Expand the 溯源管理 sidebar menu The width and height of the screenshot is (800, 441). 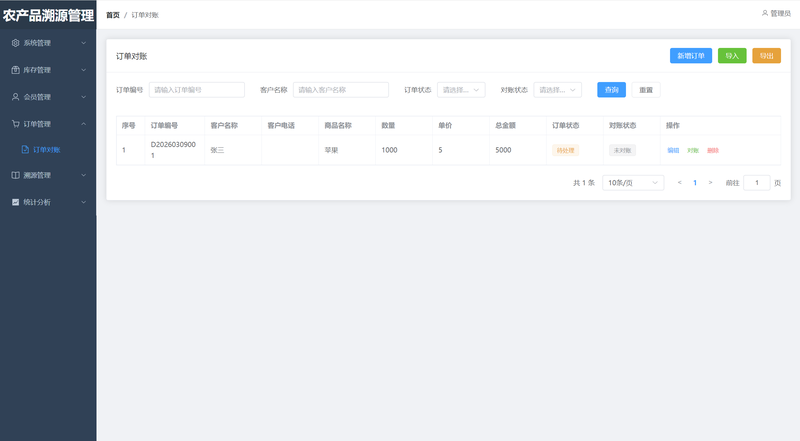pyautogui.click(x=48, y=175)
